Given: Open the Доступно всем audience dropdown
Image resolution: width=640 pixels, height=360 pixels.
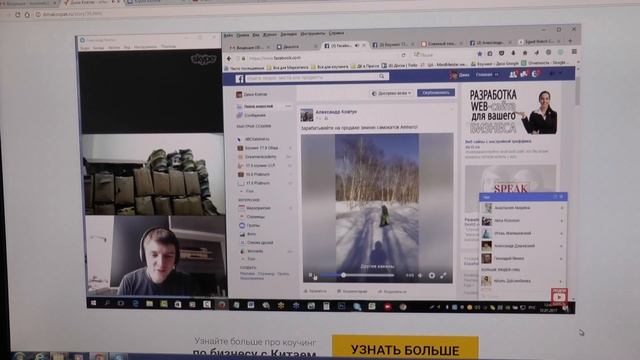Looking at the screenshot, I should pyautogui.click(x=391, y=93).
